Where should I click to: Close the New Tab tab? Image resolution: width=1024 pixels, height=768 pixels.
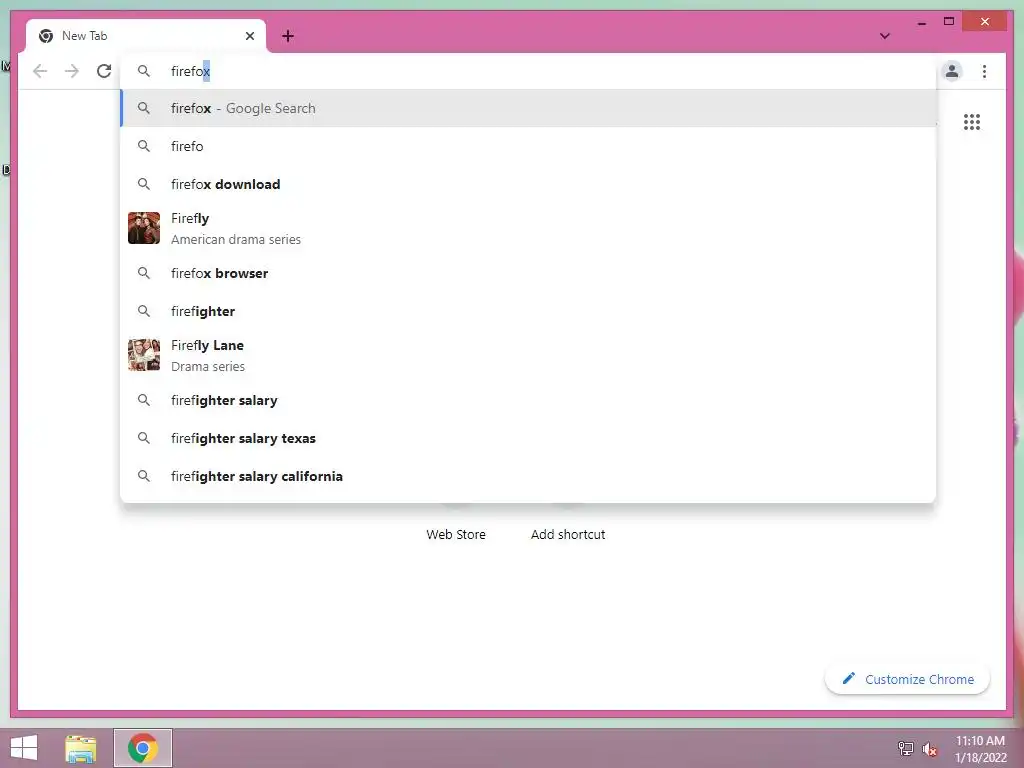tap(249, 36)
